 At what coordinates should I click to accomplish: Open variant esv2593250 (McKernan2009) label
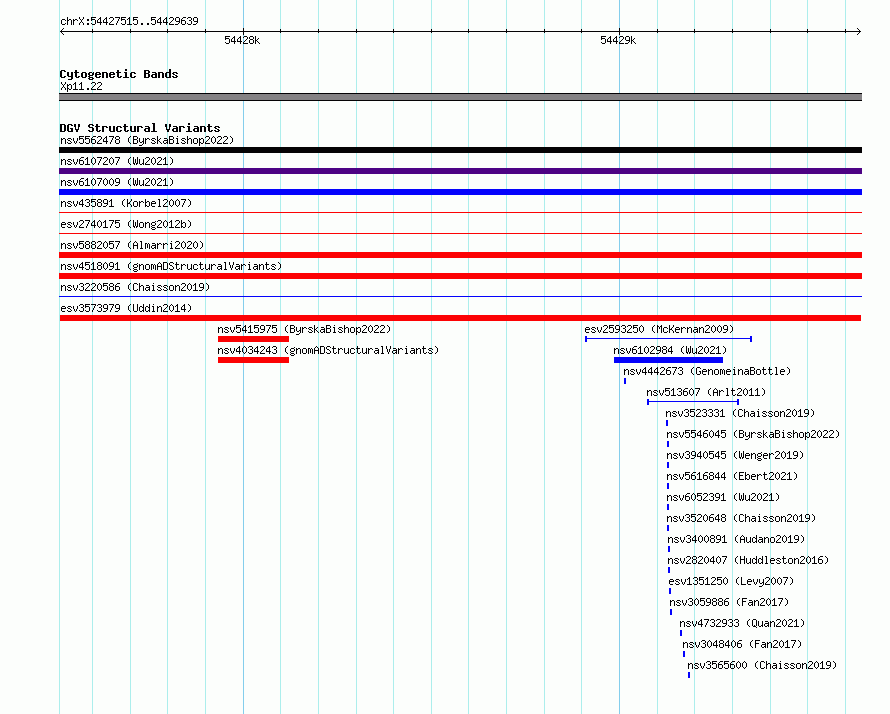click(x=659, y=329)
